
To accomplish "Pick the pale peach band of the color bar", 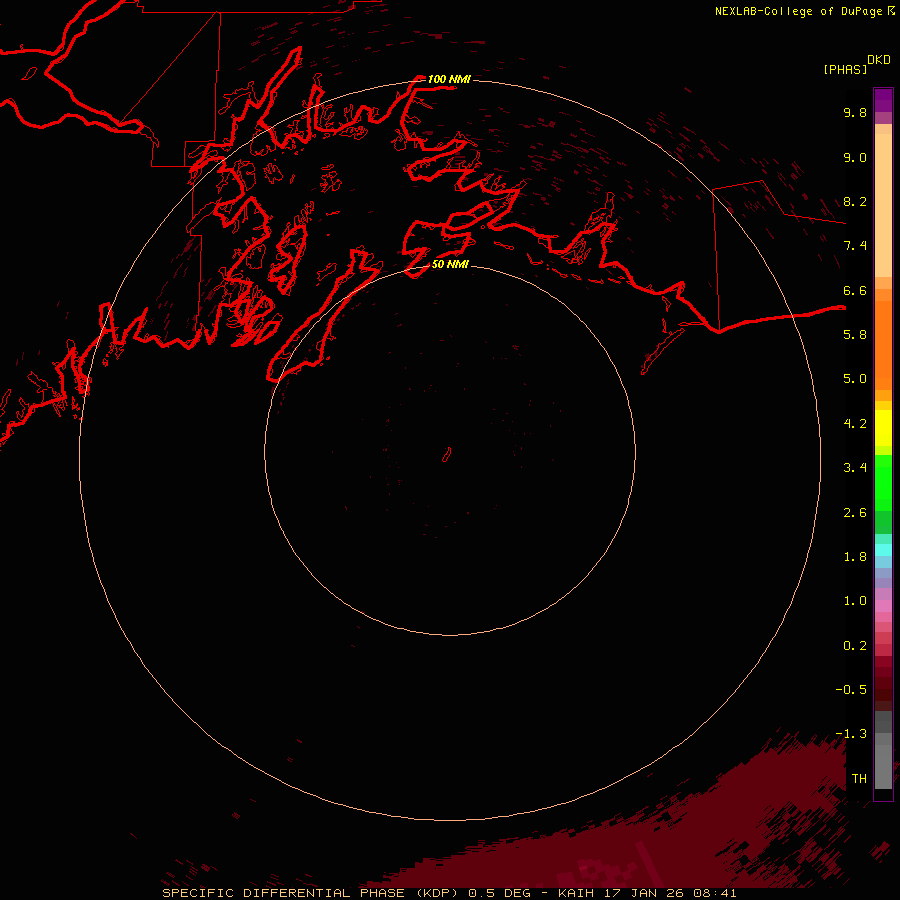I will point(883,205).
